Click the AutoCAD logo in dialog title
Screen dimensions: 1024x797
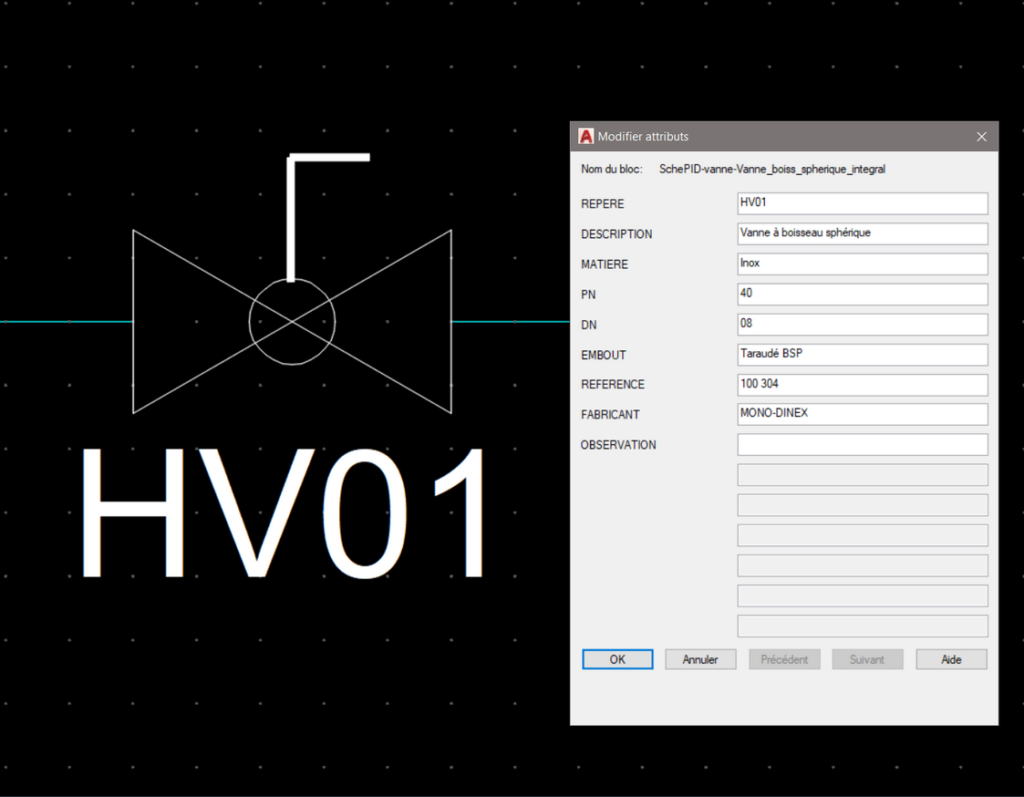coord(586,137)
